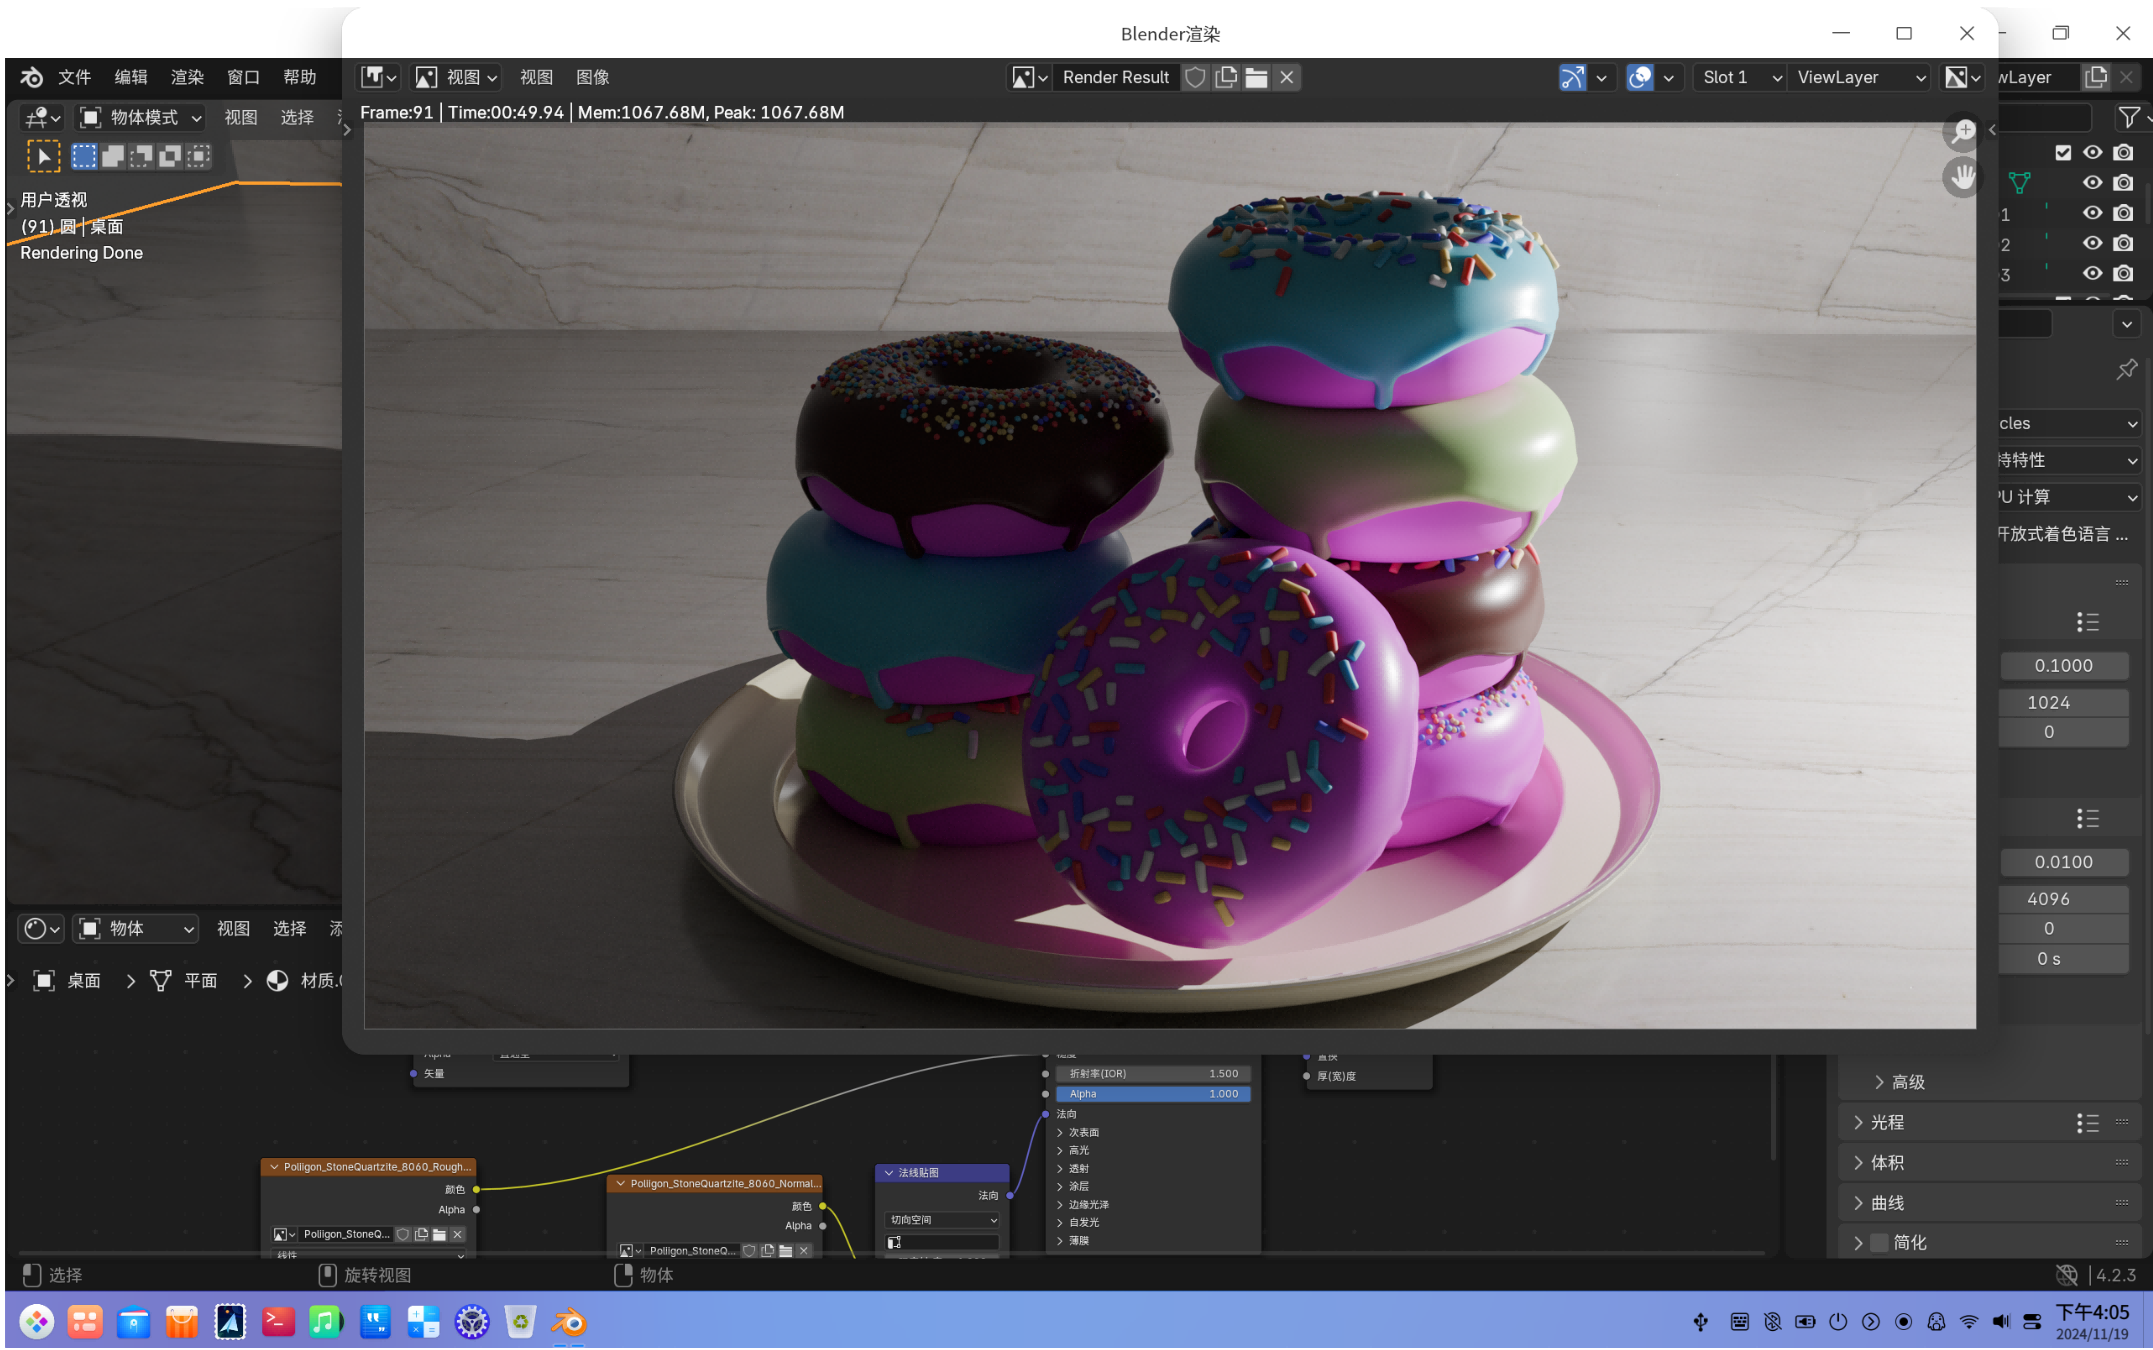Select the box select tool in viewport
This screenshot has width=2153, height=1350.
[85, 157]
